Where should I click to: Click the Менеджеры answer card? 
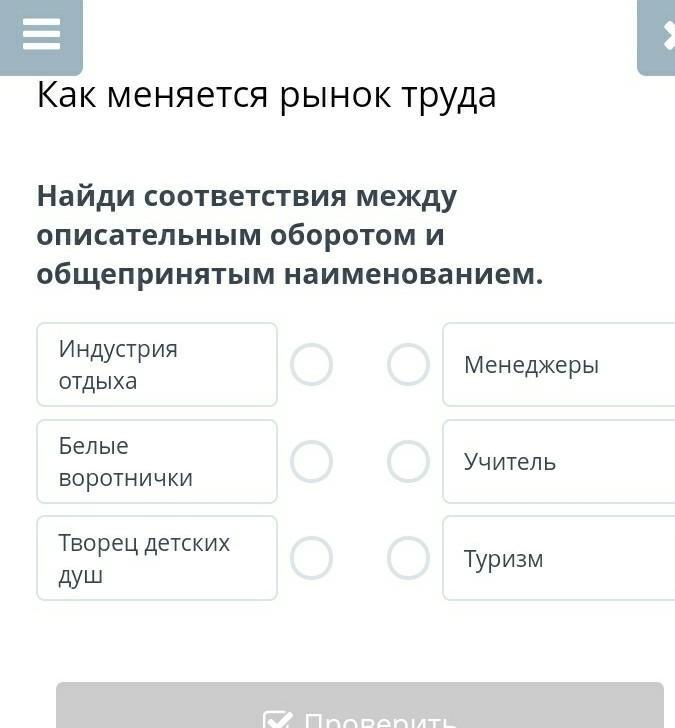pos(560,365)
